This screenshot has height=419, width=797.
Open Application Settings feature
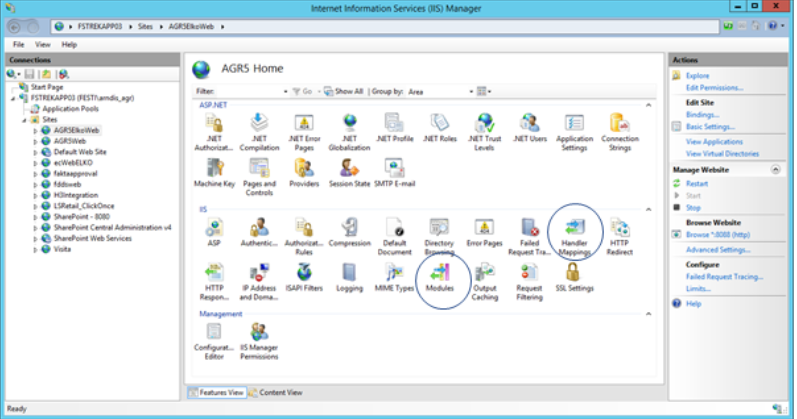pyautogui.click(x=574, y=132)
